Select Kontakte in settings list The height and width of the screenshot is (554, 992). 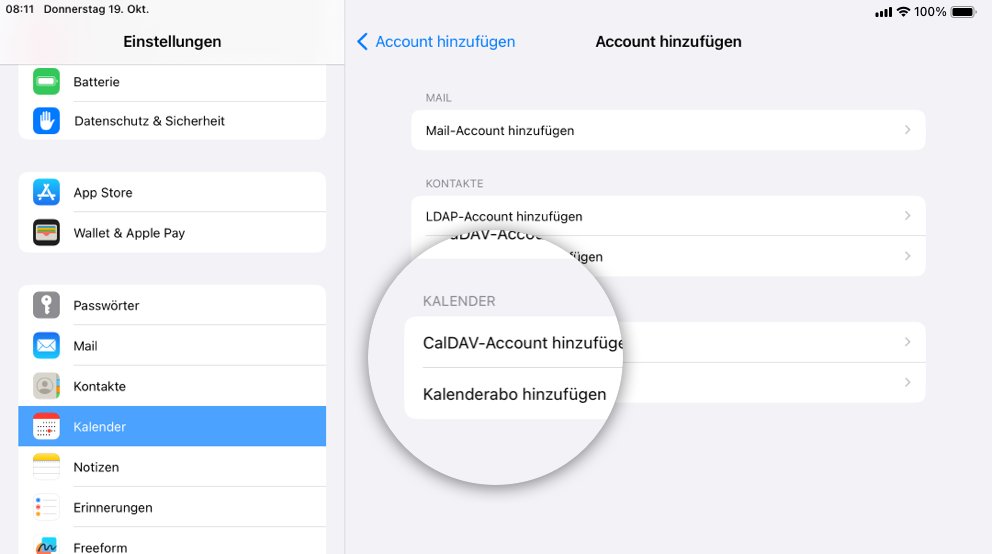tap(172, 386)
